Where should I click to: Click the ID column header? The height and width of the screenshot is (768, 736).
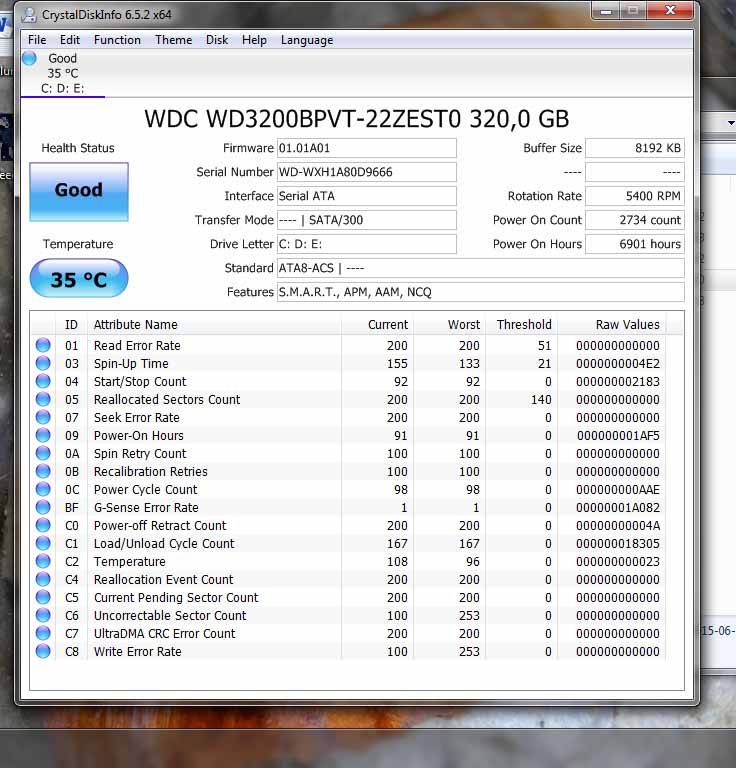[71, 325]
